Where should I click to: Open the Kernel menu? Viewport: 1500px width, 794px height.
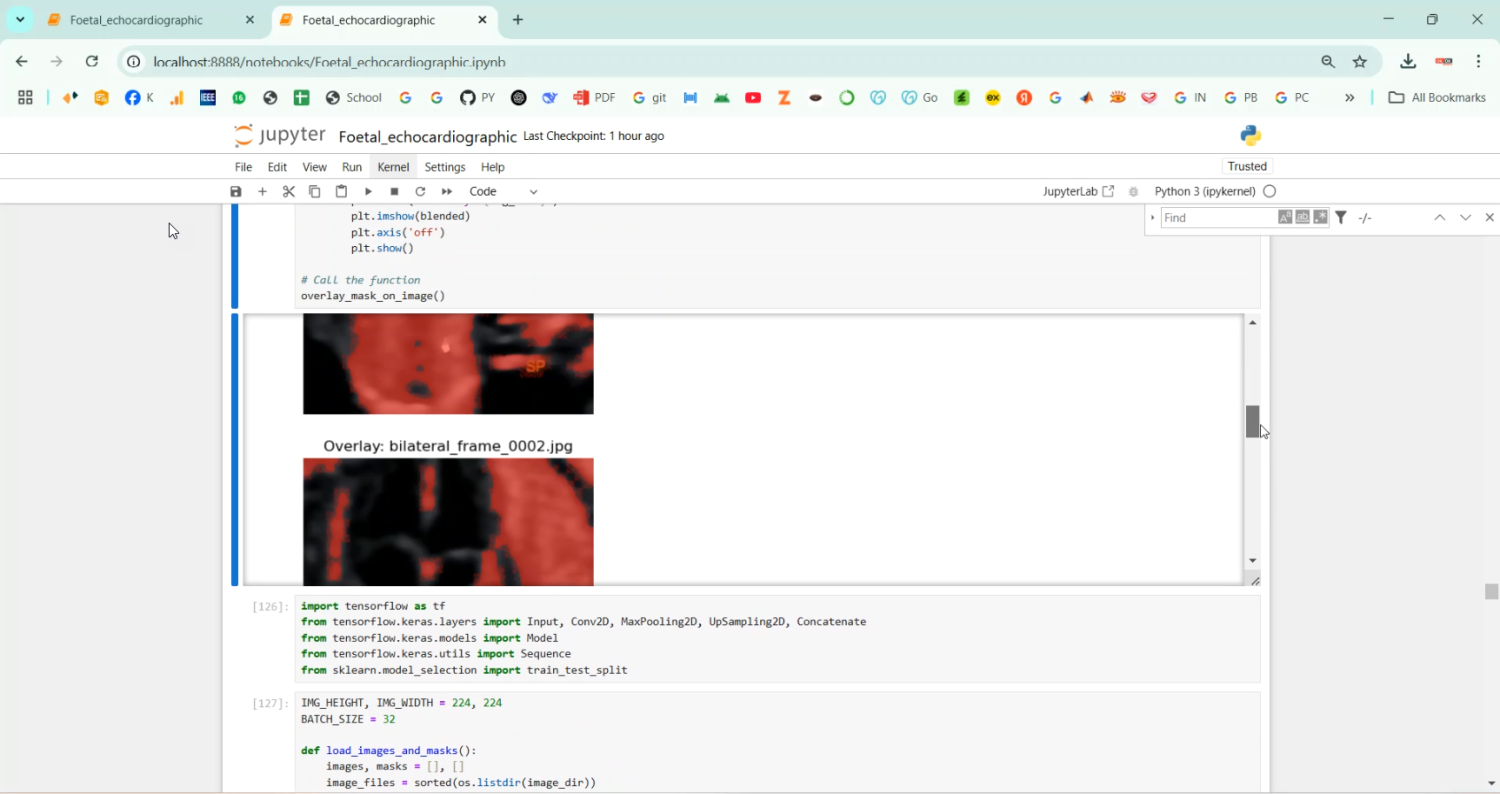click(393, 167)
